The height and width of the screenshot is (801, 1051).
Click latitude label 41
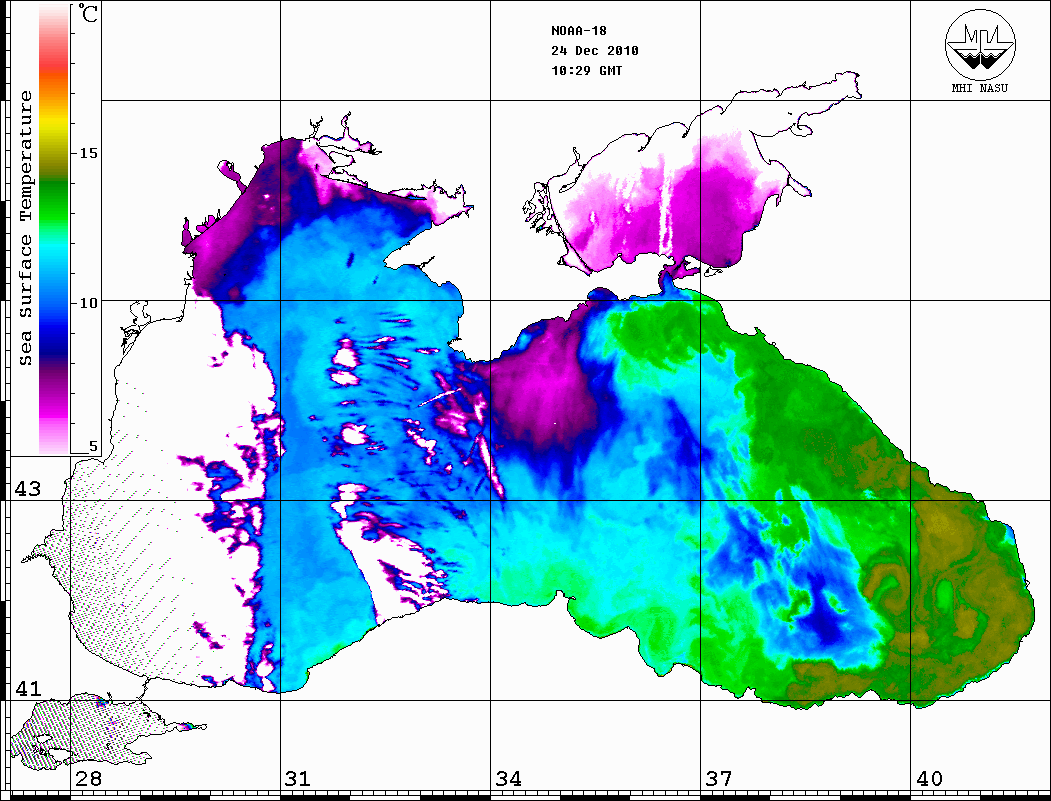(27, 689)
